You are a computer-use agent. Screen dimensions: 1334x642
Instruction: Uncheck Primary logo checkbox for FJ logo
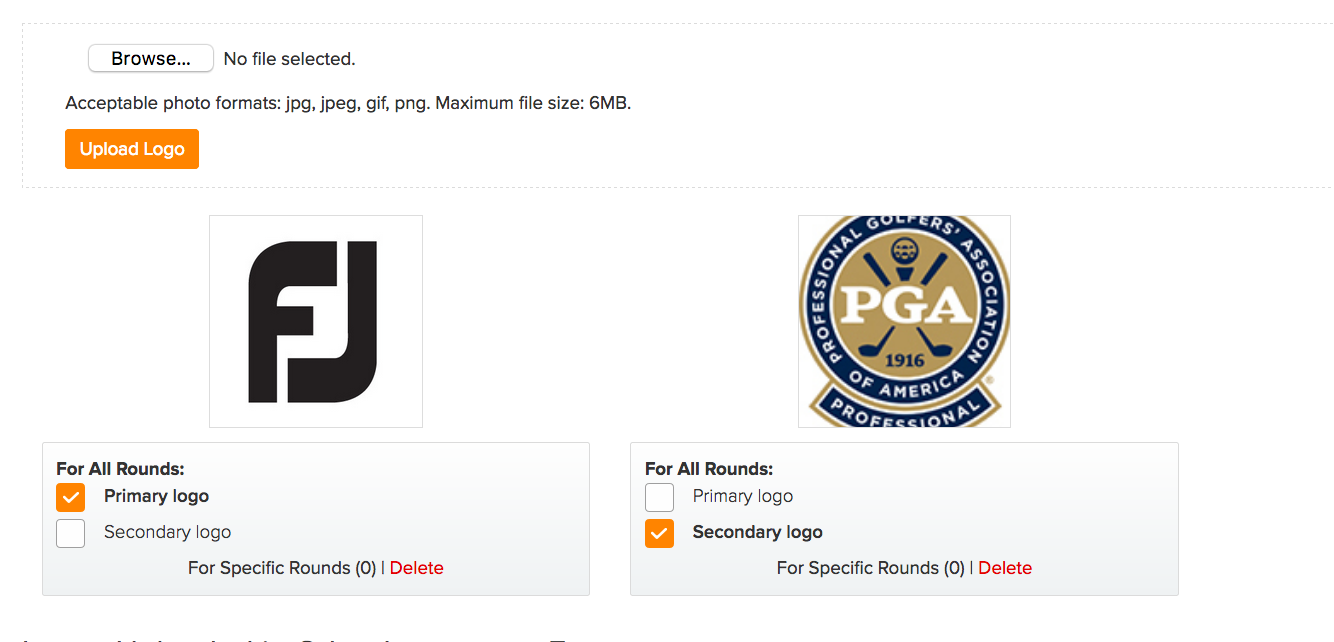[70, 497]
